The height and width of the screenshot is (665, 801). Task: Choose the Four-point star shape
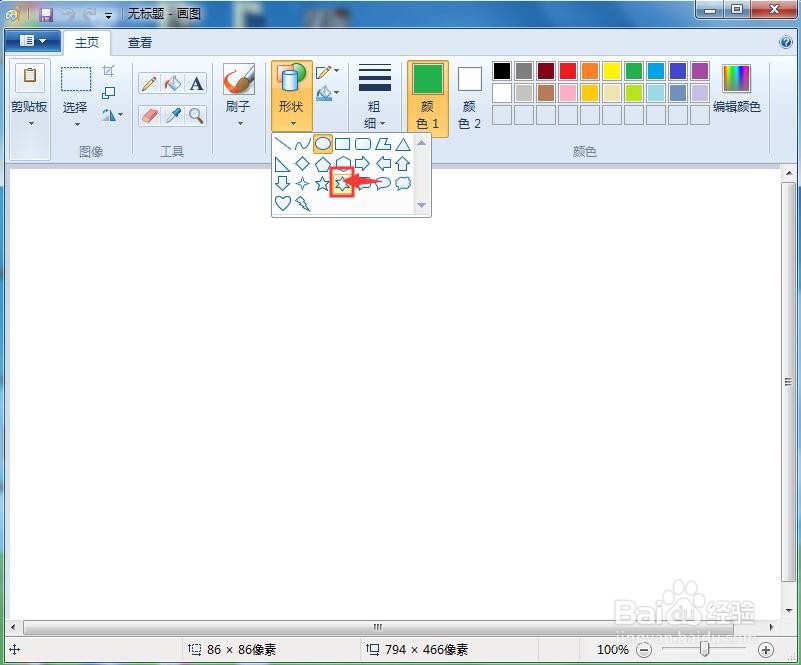pyautogui.click(x=302, y=183)
